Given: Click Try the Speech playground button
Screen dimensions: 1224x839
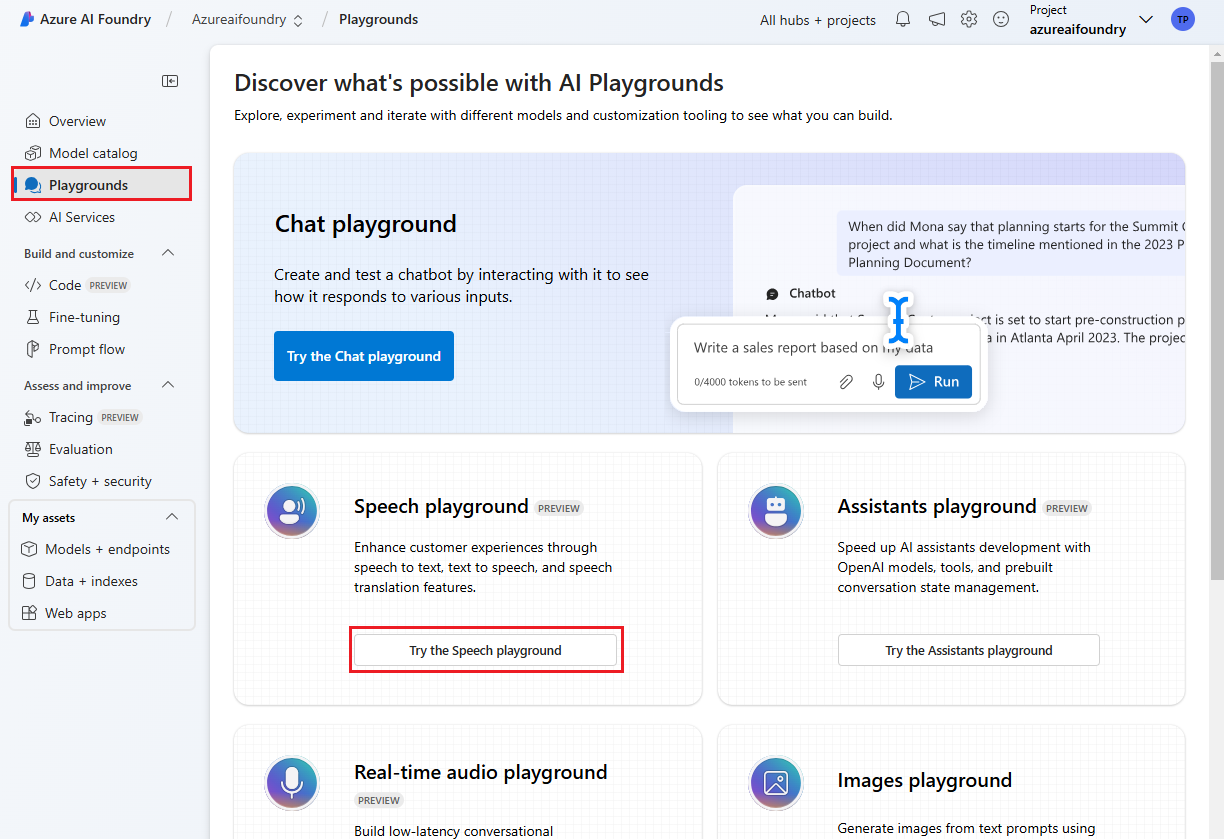Looking at the screenshot, I should point(486,650).
